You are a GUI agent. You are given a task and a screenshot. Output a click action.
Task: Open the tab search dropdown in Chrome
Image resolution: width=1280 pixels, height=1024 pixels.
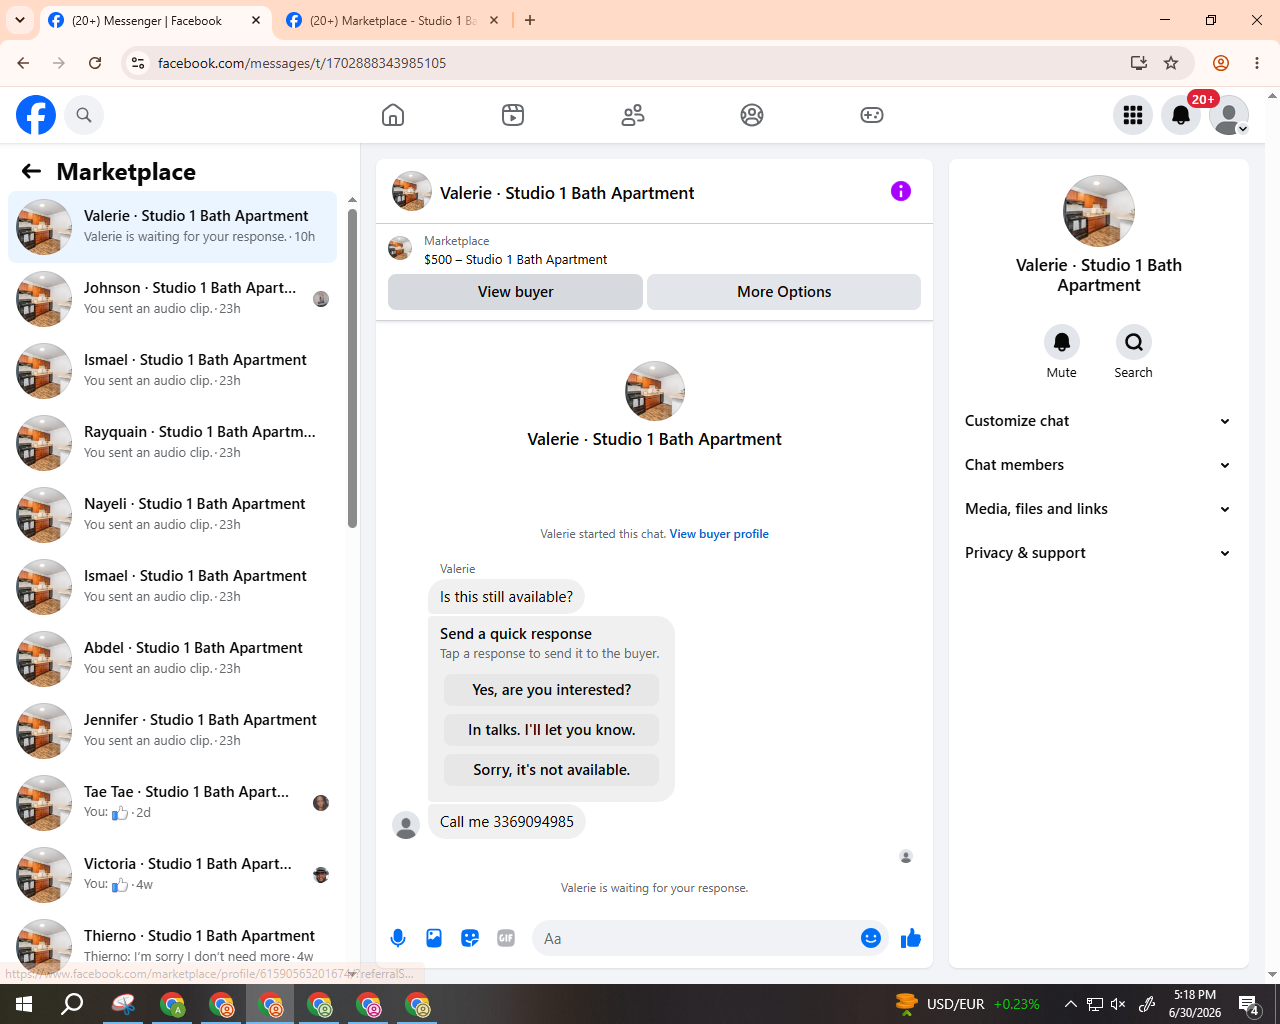click(x=19, y=20)
